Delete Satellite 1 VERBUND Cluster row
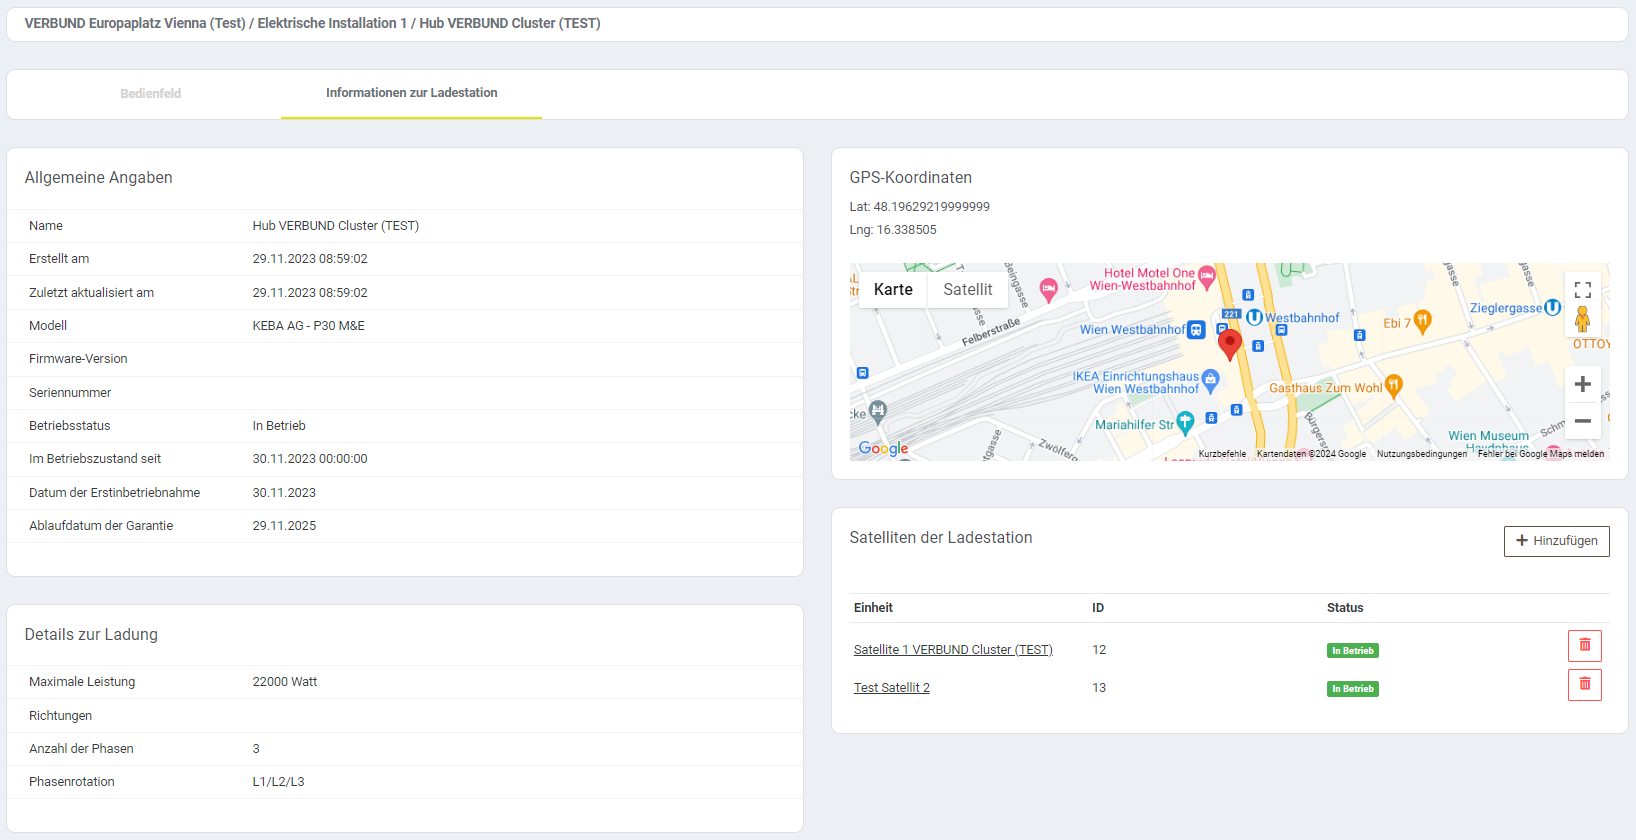The width and height of the screenshot is (1636, 840). 1584,646
